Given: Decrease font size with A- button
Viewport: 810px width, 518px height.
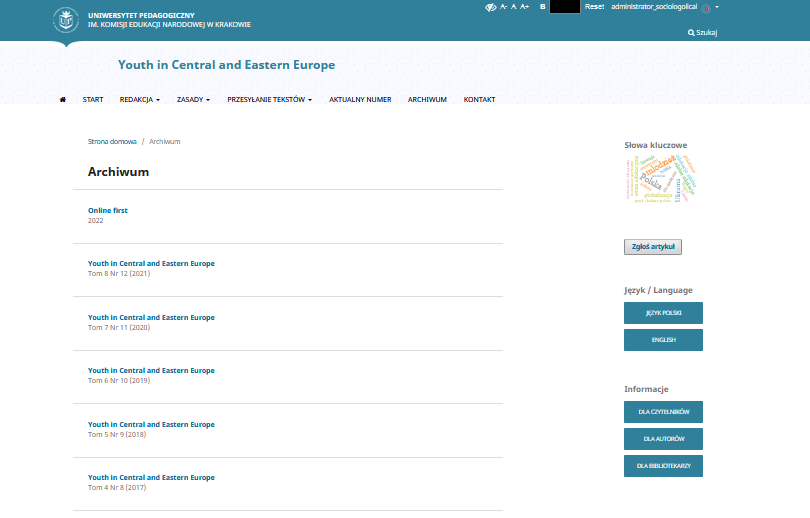Looking at the screenshot, I should pyautogui.click(x=503, y=7).
